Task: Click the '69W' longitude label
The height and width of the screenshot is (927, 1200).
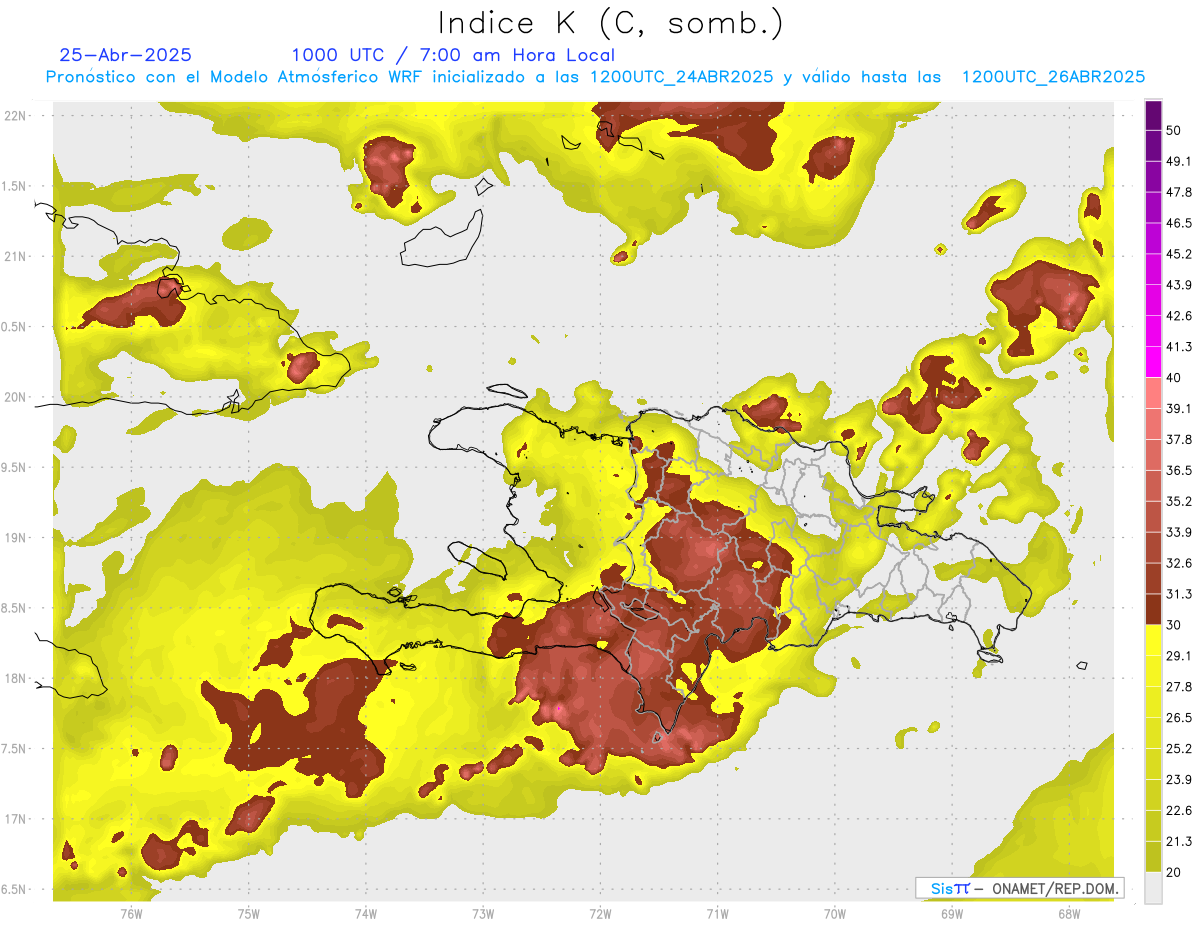Action: click(951, 913)
